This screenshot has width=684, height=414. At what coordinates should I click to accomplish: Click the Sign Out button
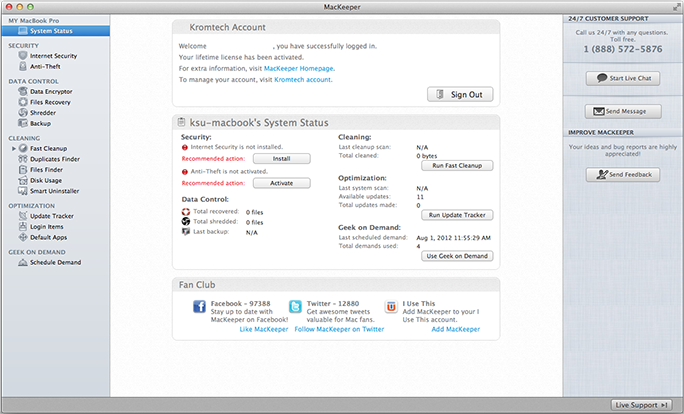(460, 94)
